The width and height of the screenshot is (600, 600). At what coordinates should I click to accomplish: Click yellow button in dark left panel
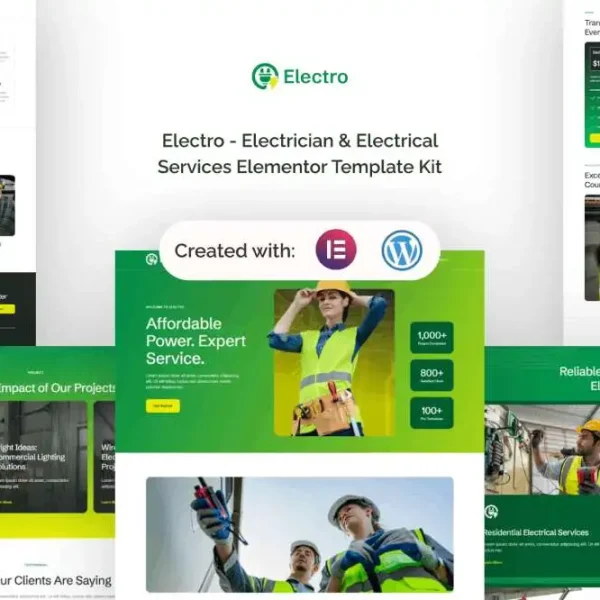[7, 309]
